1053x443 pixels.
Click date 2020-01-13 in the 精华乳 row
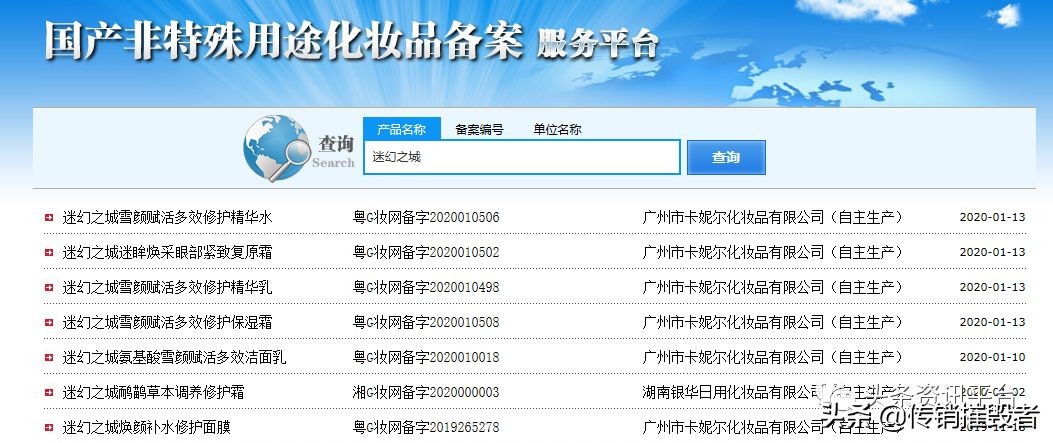point(993,287)
